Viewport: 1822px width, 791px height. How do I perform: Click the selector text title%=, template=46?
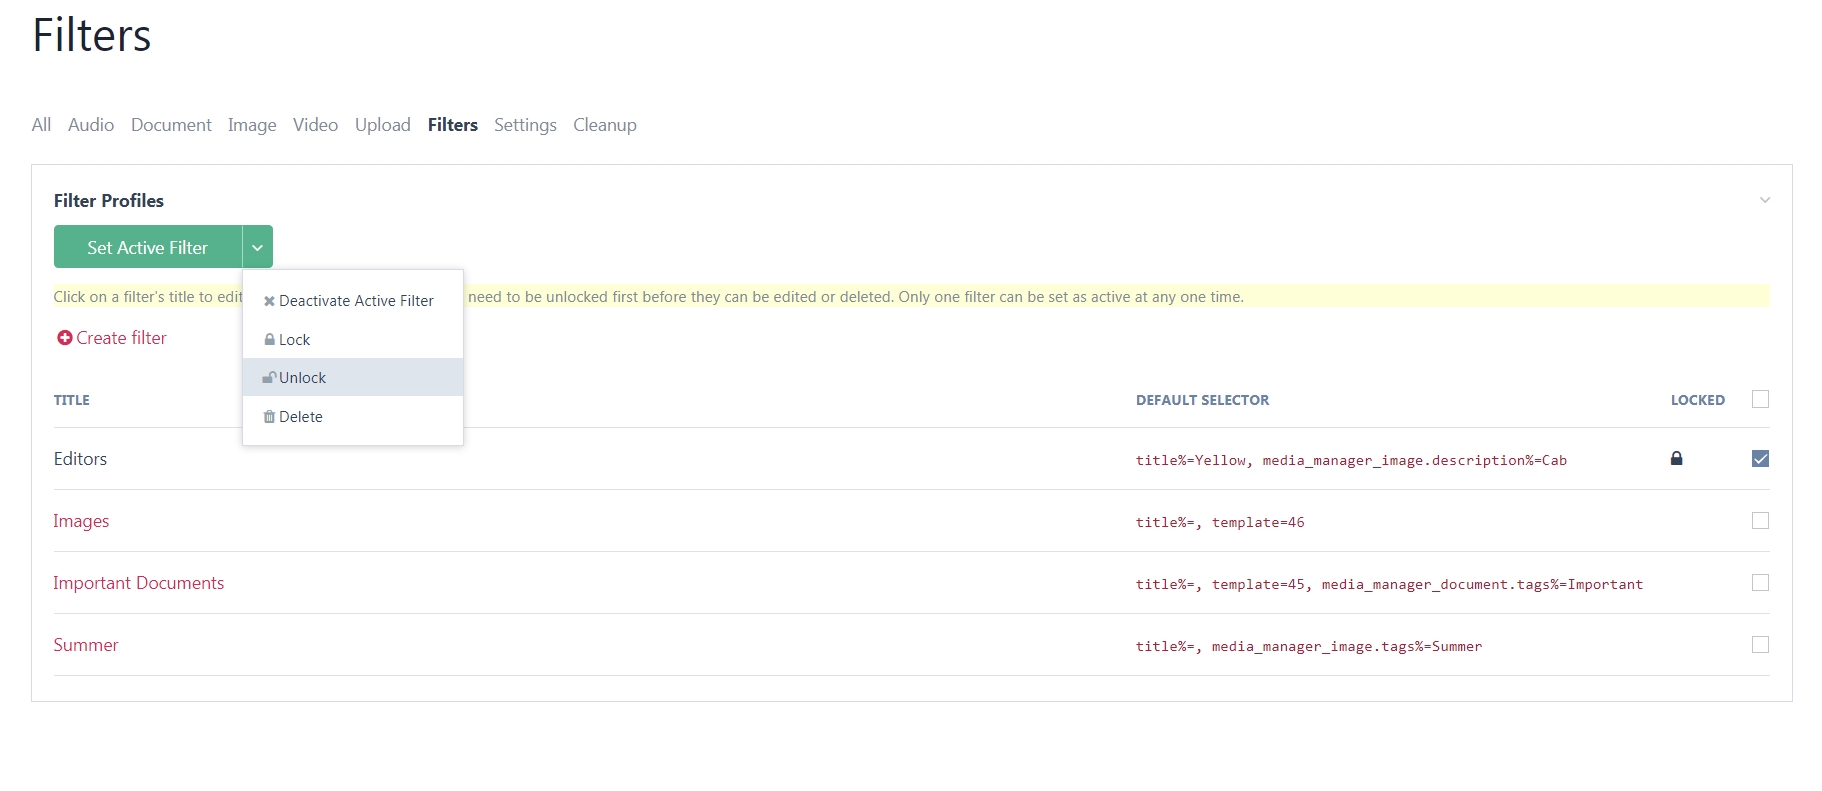(x=1220, y=522)
